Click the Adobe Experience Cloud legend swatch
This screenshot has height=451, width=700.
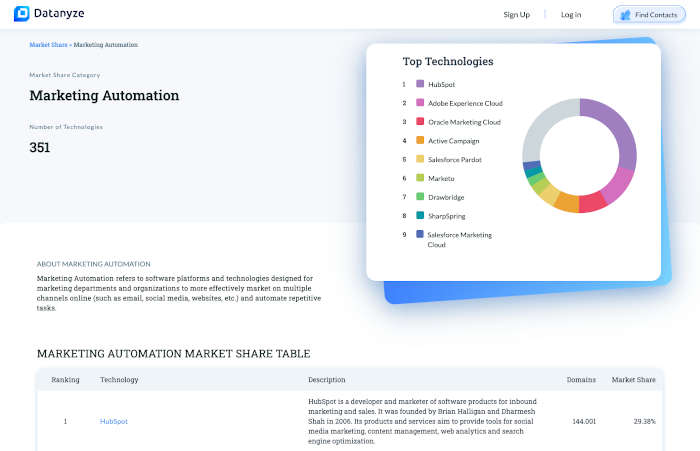(420, 102)
